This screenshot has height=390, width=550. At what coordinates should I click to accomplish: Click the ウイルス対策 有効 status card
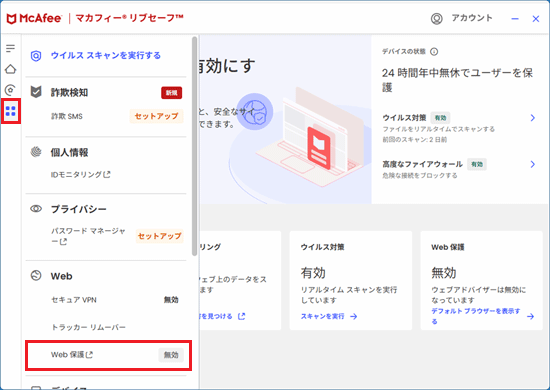350,280
